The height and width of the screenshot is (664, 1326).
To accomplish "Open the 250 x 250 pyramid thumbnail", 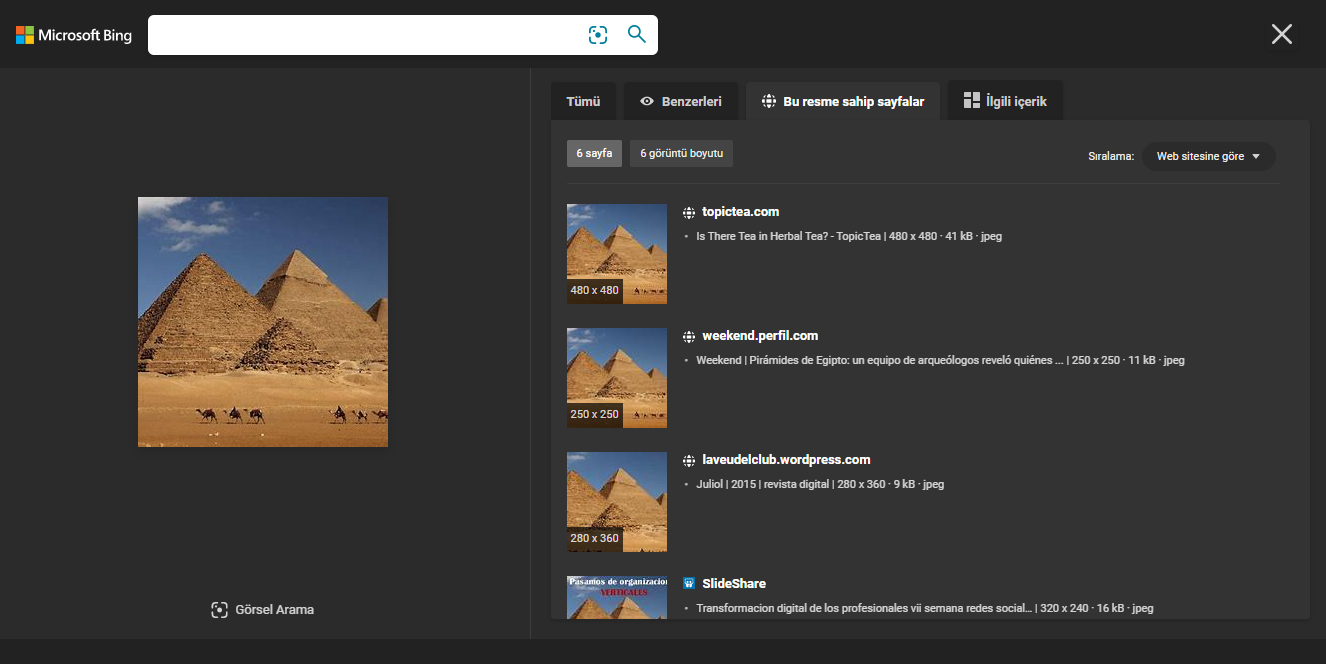I will pyautogui.click(x=616, y=377).
